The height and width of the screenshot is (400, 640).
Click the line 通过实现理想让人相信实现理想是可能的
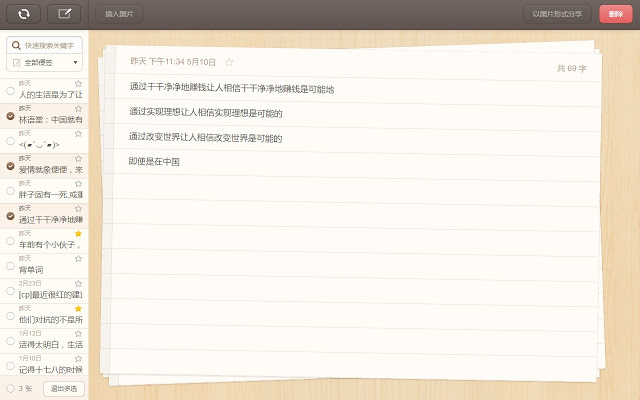coord(206,113)
